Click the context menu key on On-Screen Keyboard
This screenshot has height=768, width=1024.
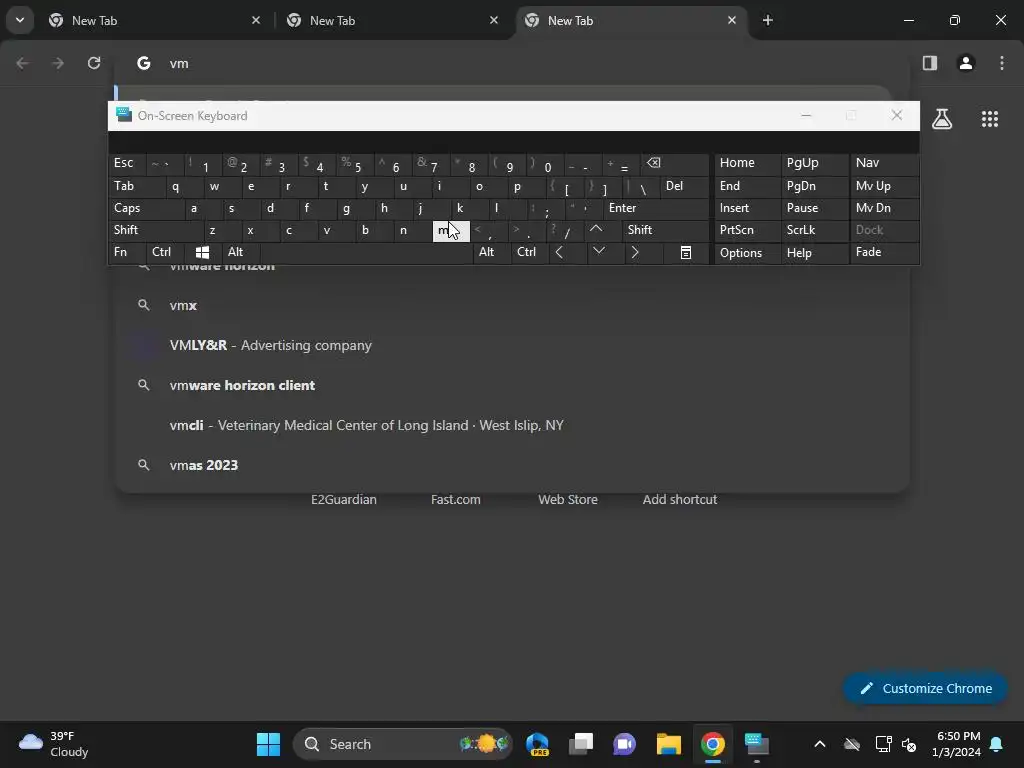686,253
